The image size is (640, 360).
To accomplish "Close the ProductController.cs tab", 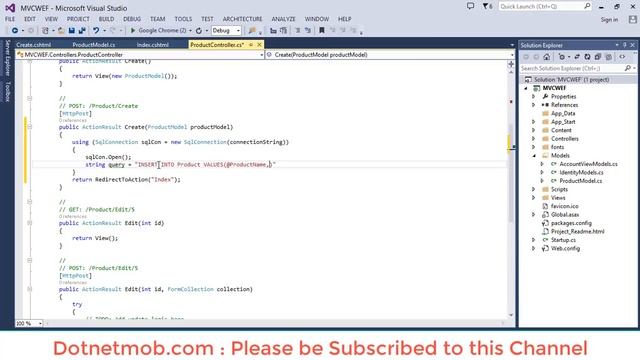I will coord(259,44).
